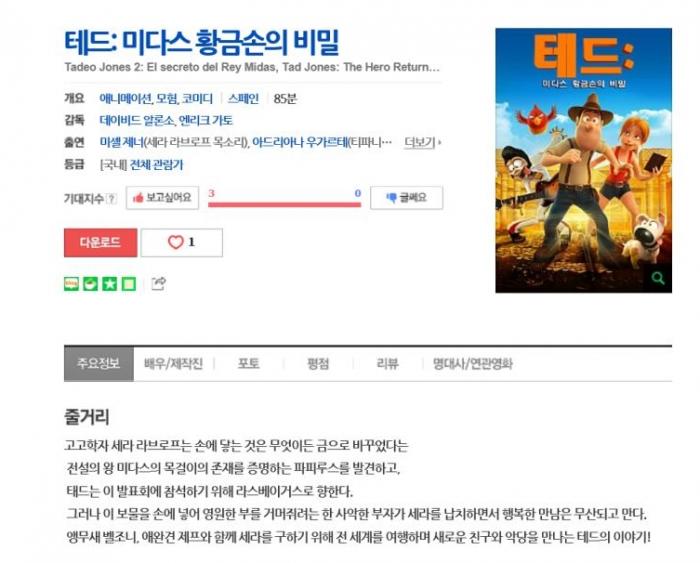
Task: Click the 스페인 country link
Action: coord(243,99)
